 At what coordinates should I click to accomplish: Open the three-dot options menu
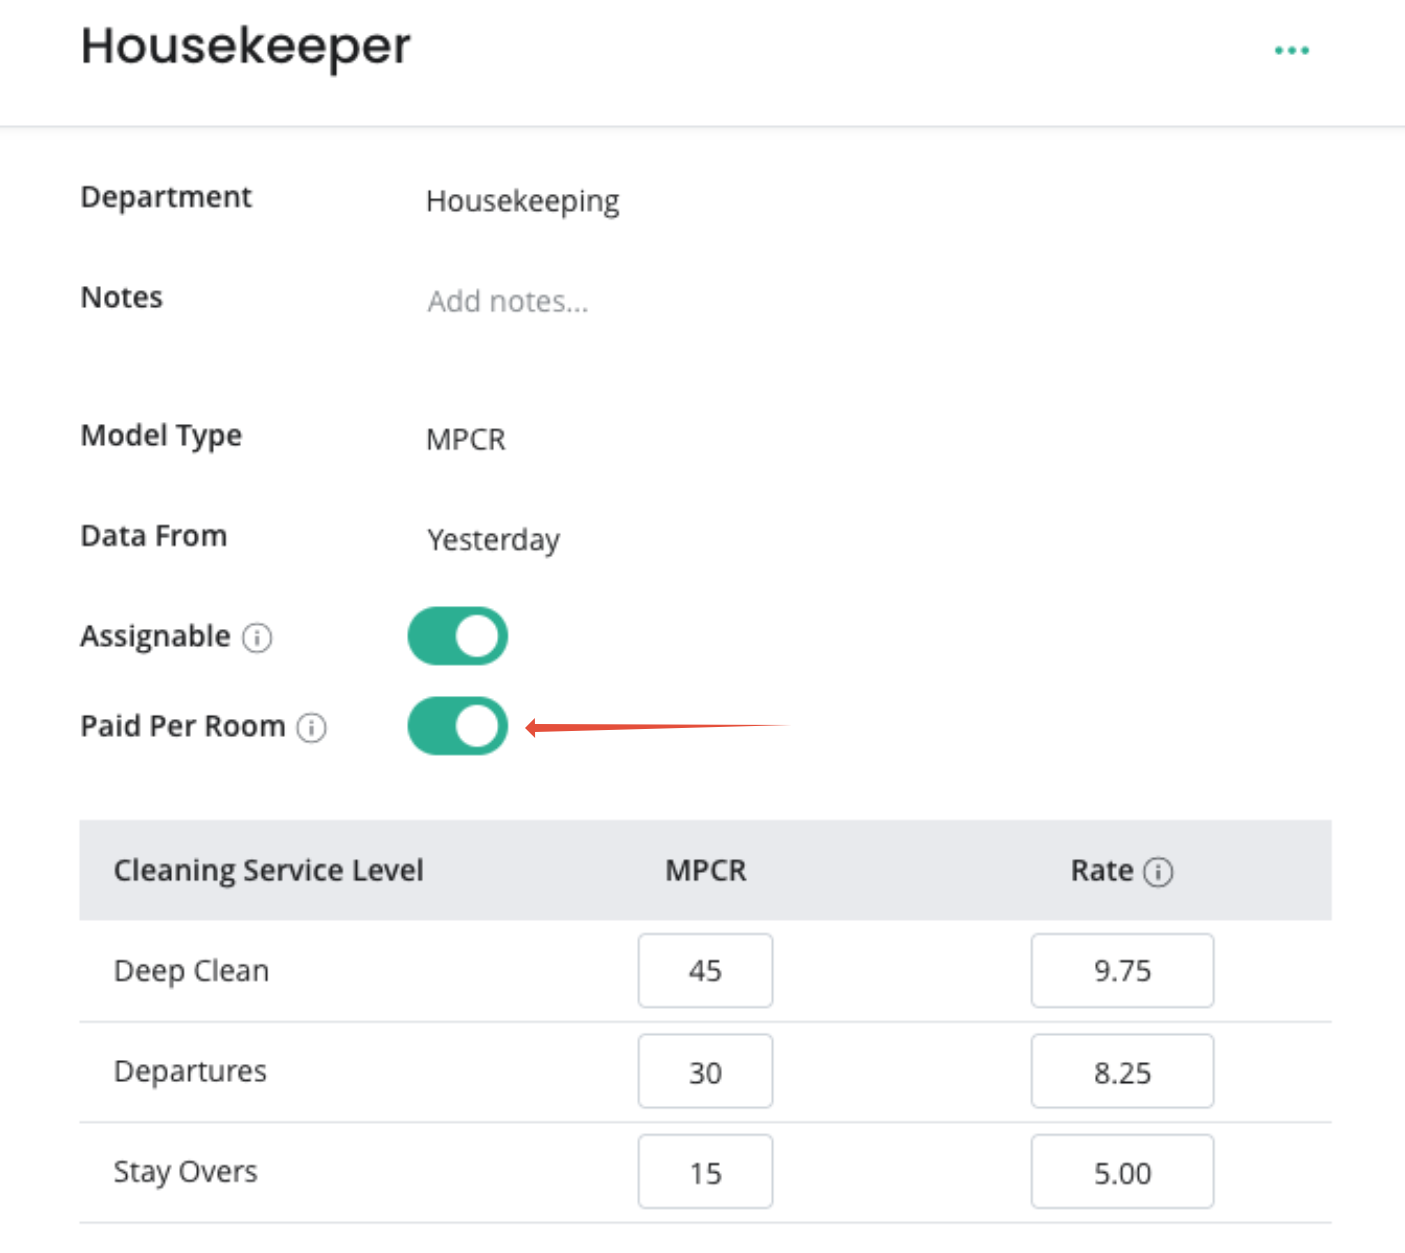(1291, 50)
